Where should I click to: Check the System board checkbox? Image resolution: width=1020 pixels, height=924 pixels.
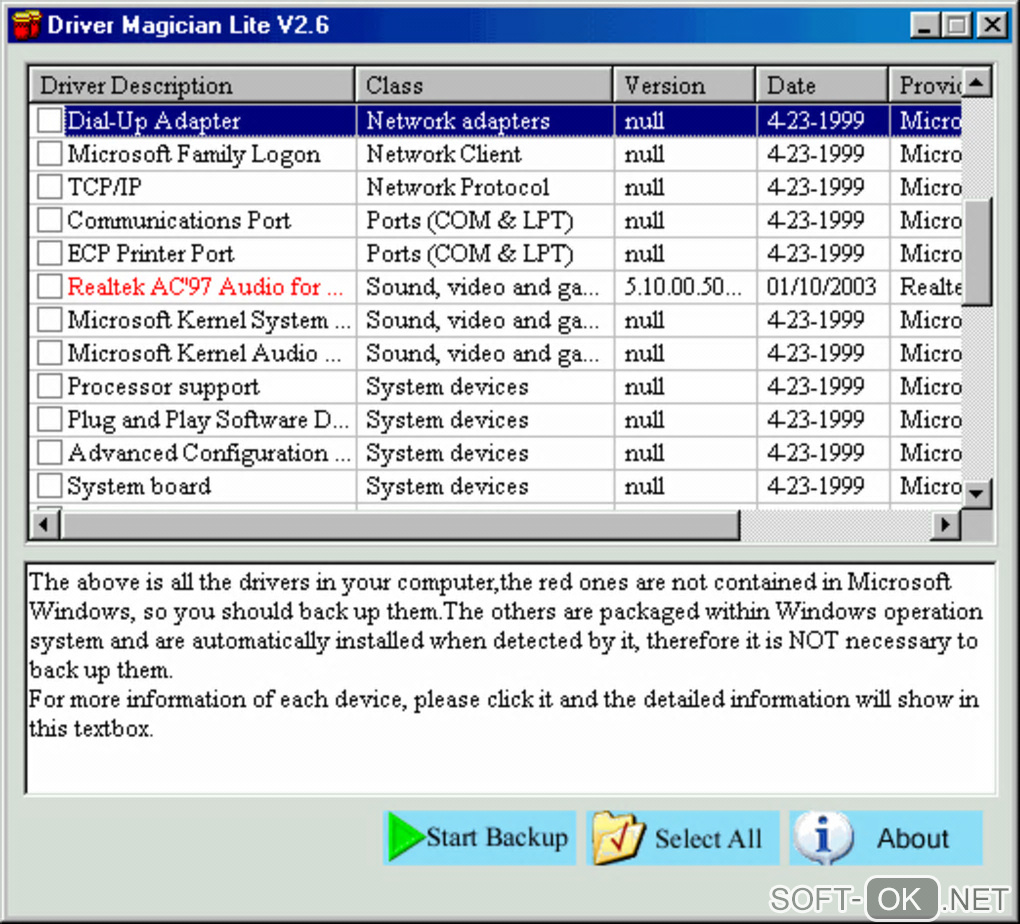(x=49, y=486)
